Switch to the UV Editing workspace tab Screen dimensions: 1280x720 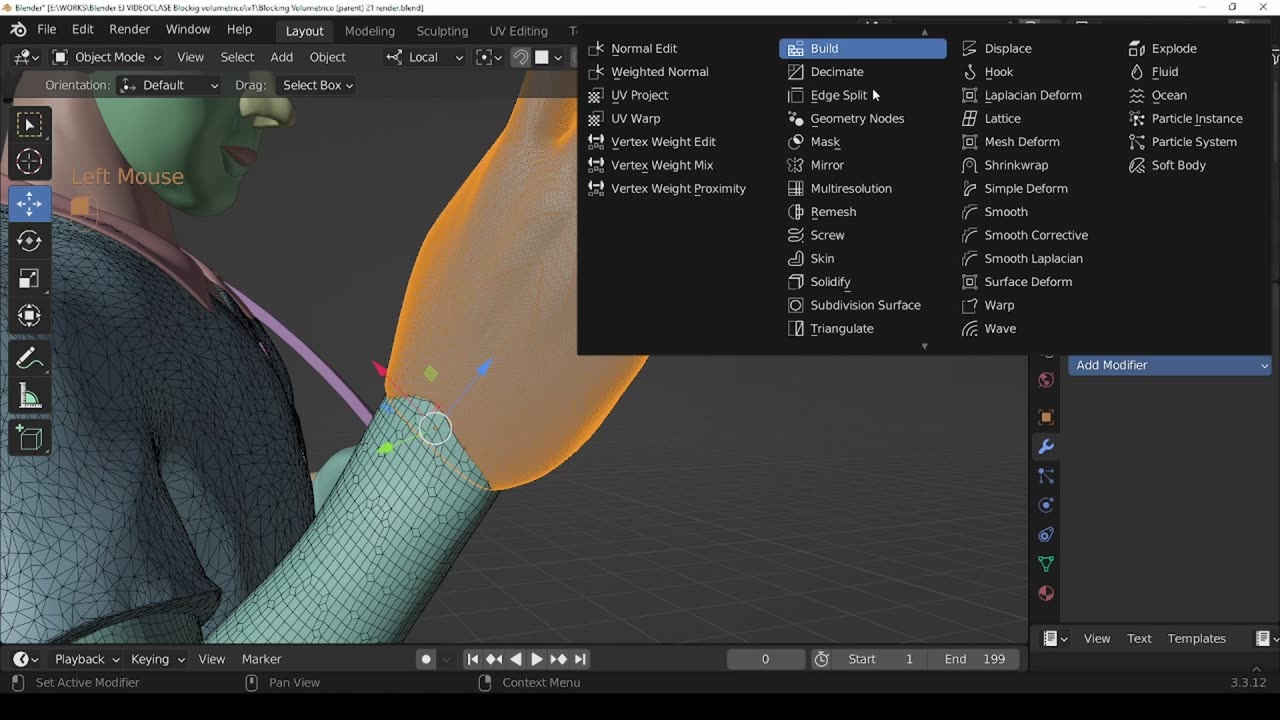point(519,31)
